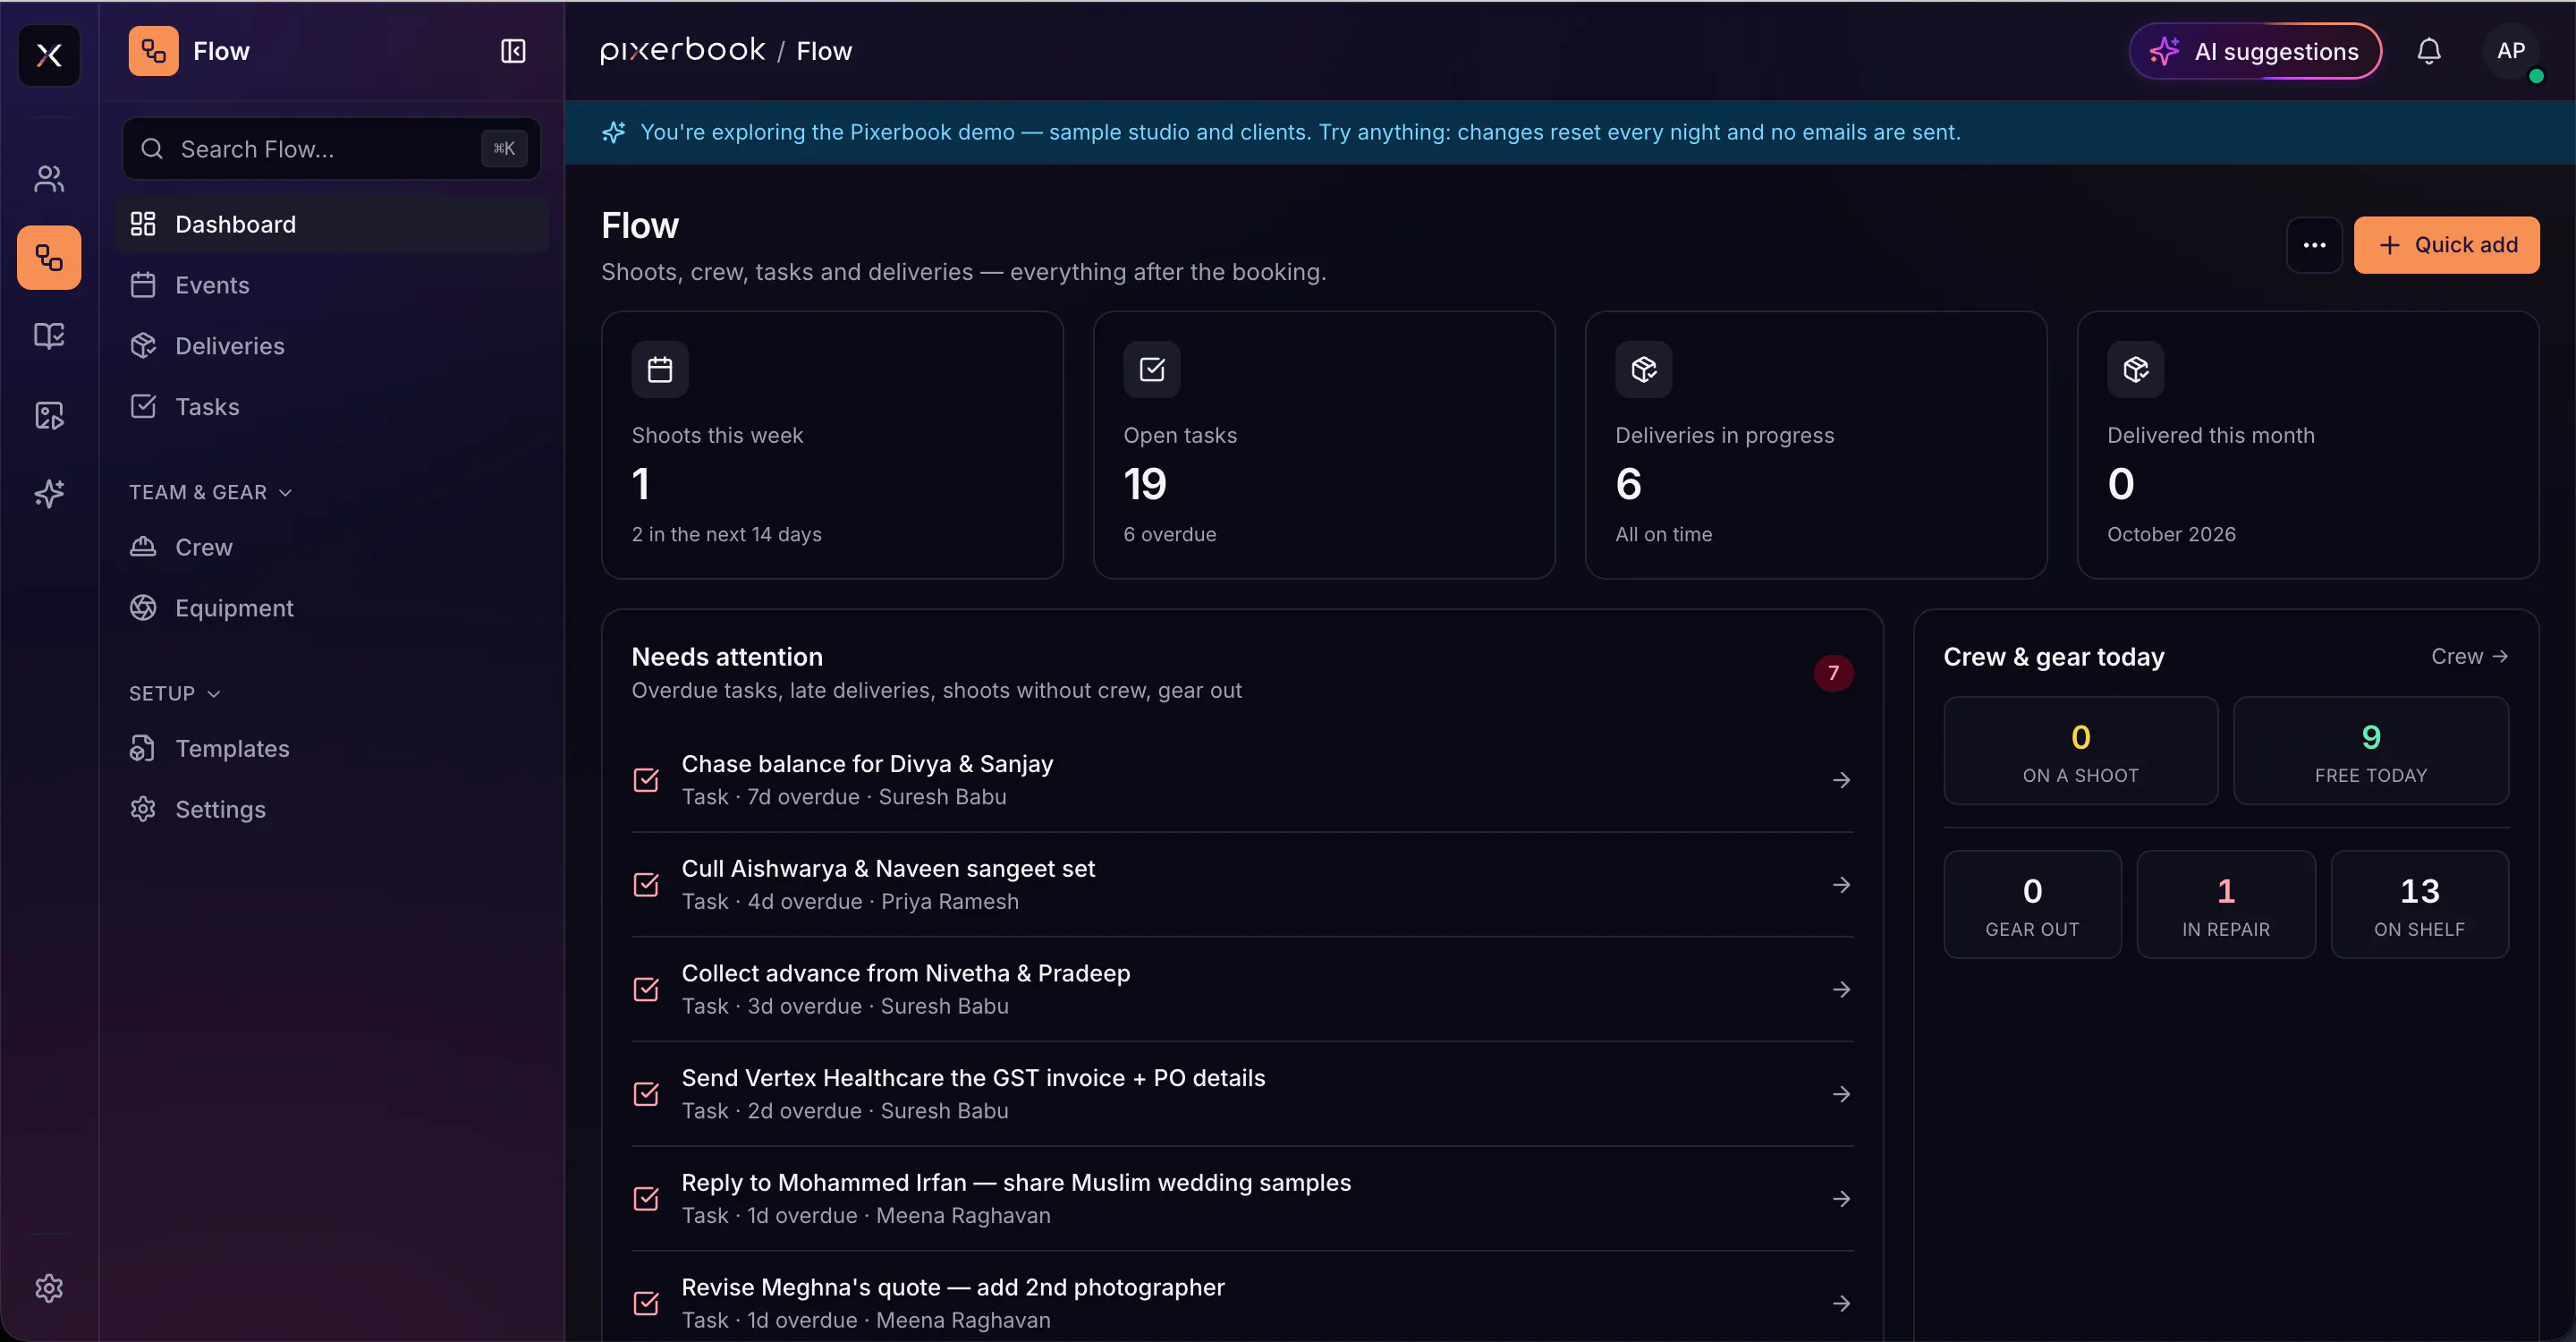
Task: Check off Cull Aishwarya & Naveen sangeet set
Action: click(x=647, y=885)
